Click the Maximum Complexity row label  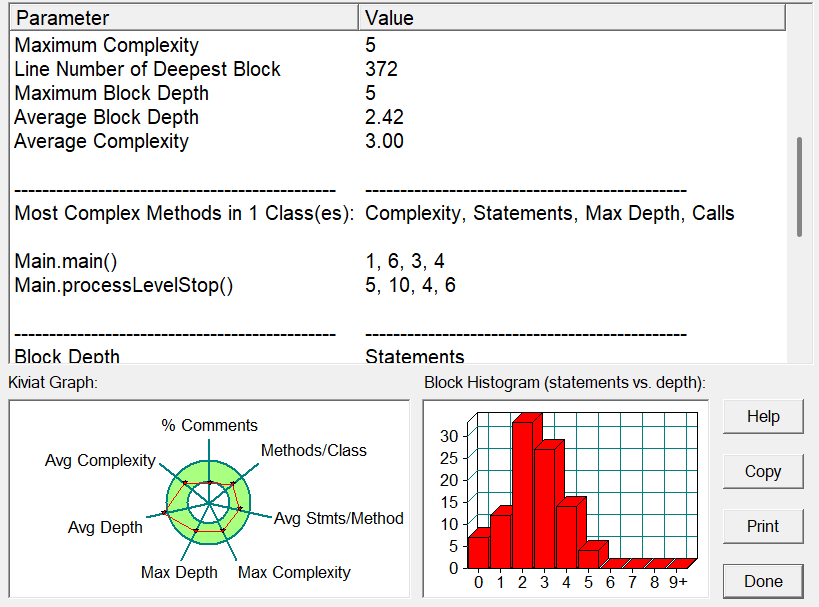coord(107,45)
